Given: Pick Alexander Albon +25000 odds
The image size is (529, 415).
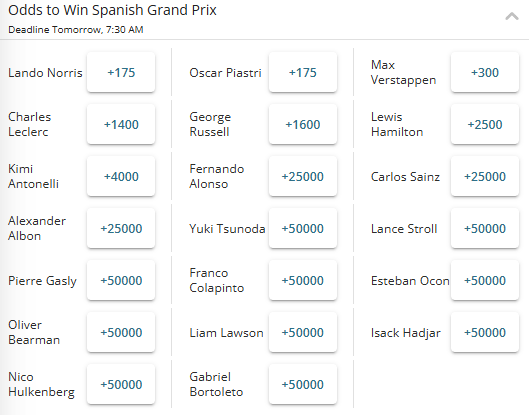Looking at the screenshot, I should coord(121,228).
